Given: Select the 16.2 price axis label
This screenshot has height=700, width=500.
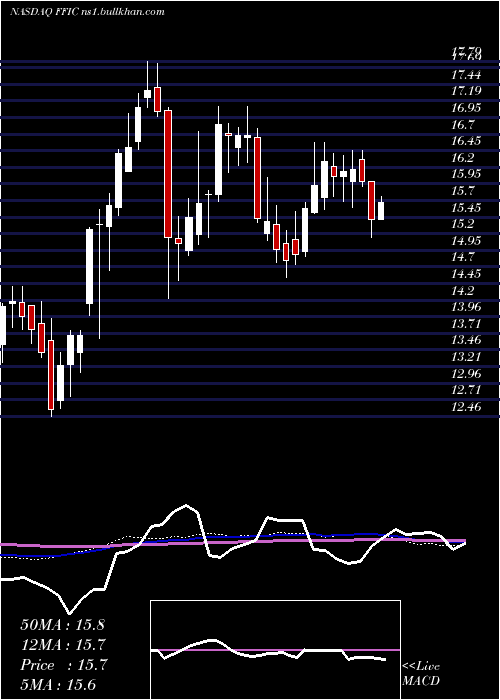Looking at the screenshot, I should coord(463,158).
